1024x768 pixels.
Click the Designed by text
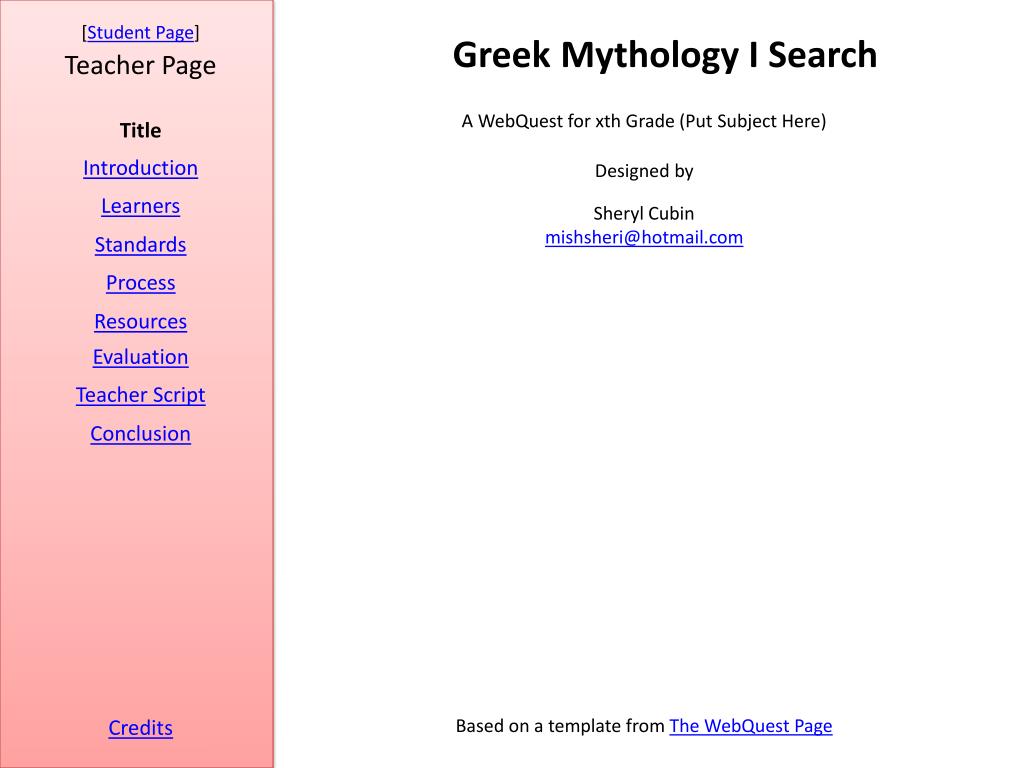pos(644,171)
